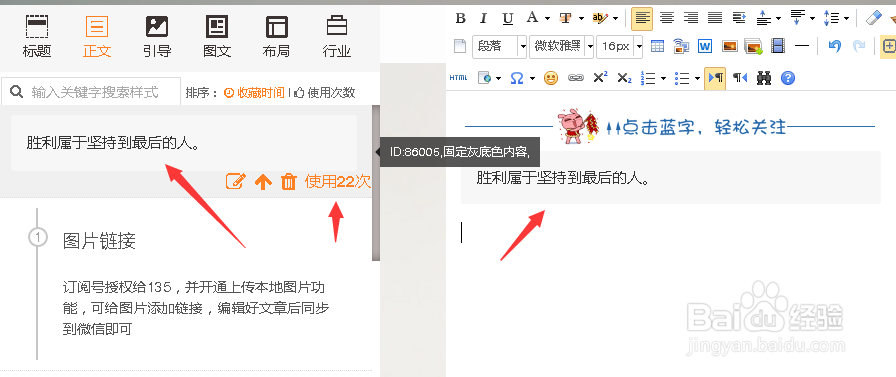This screenshot has height=377, width=896.
Task: Open the editor help
Action: pos(788,78)
